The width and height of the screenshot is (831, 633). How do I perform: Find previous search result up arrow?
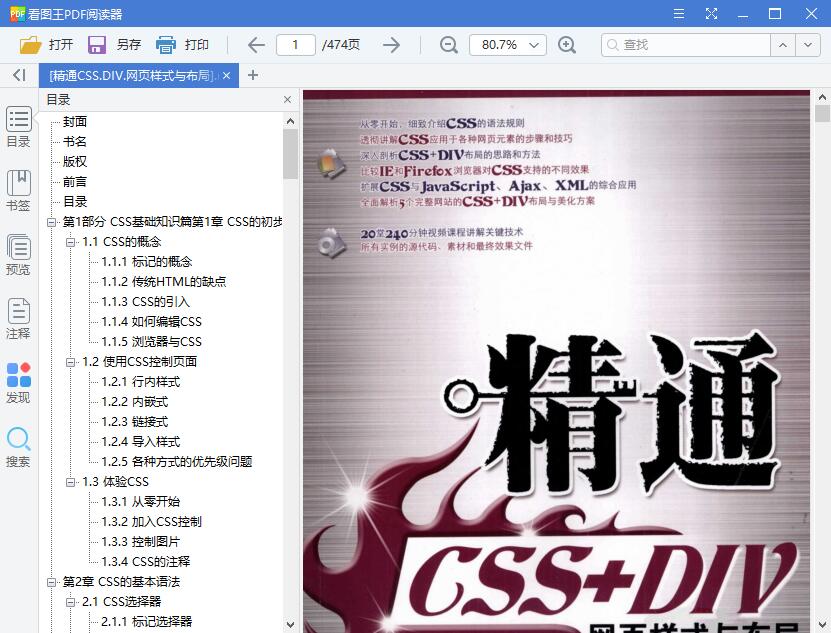tap(783, 45)
